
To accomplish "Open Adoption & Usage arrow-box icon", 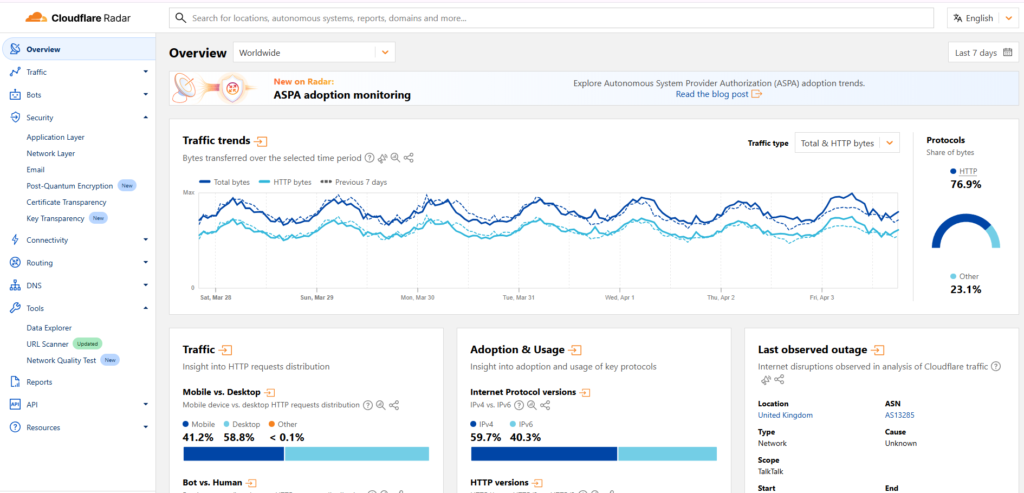I will pos(575,350).
